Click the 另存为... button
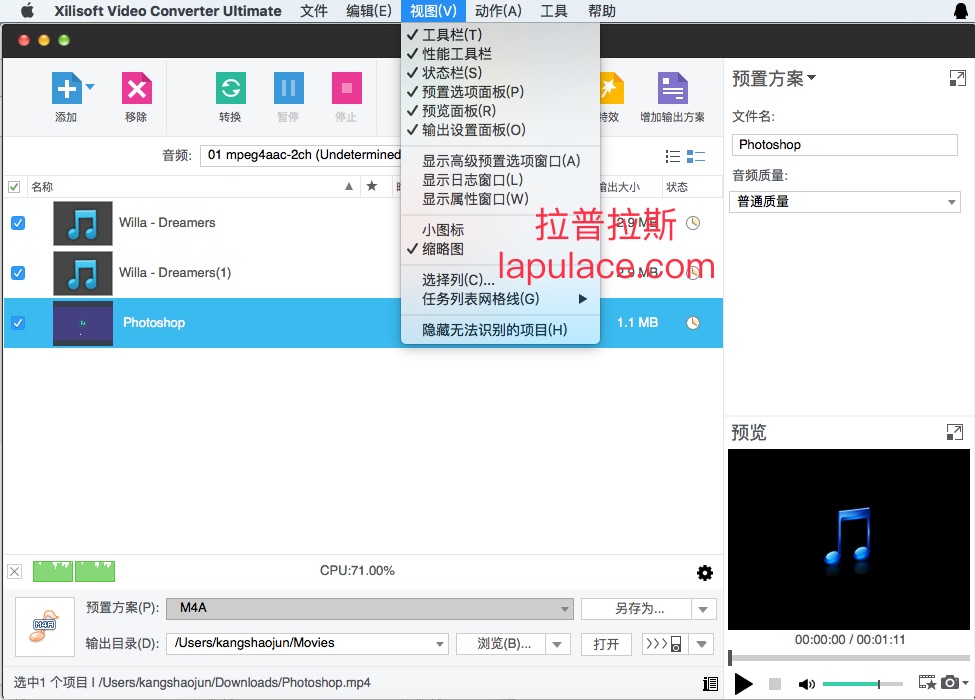Screen dimensions: 975x700 coord(638,608)
